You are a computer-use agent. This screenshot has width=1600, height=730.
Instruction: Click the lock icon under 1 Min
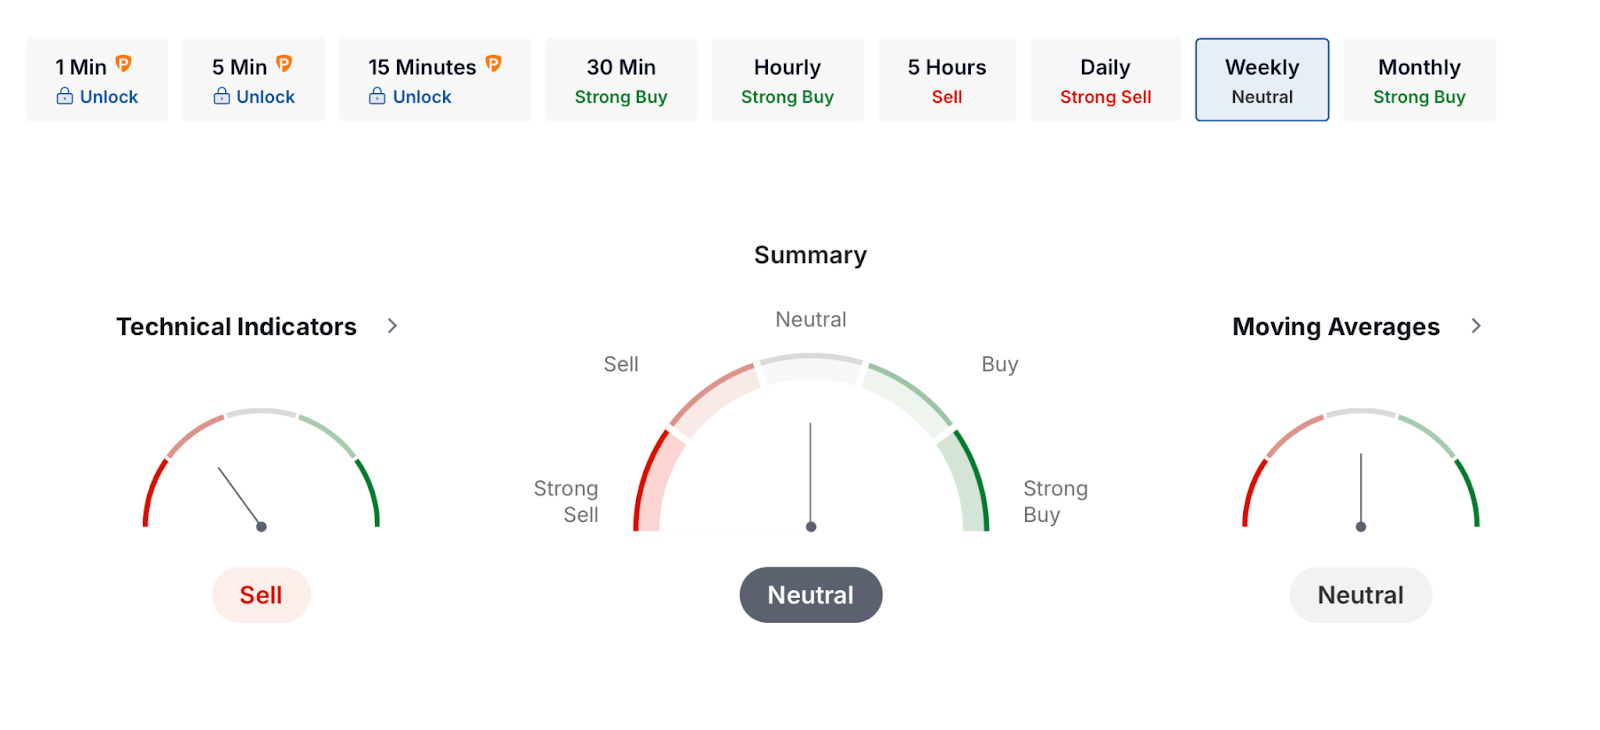click(x=65, y=97)
